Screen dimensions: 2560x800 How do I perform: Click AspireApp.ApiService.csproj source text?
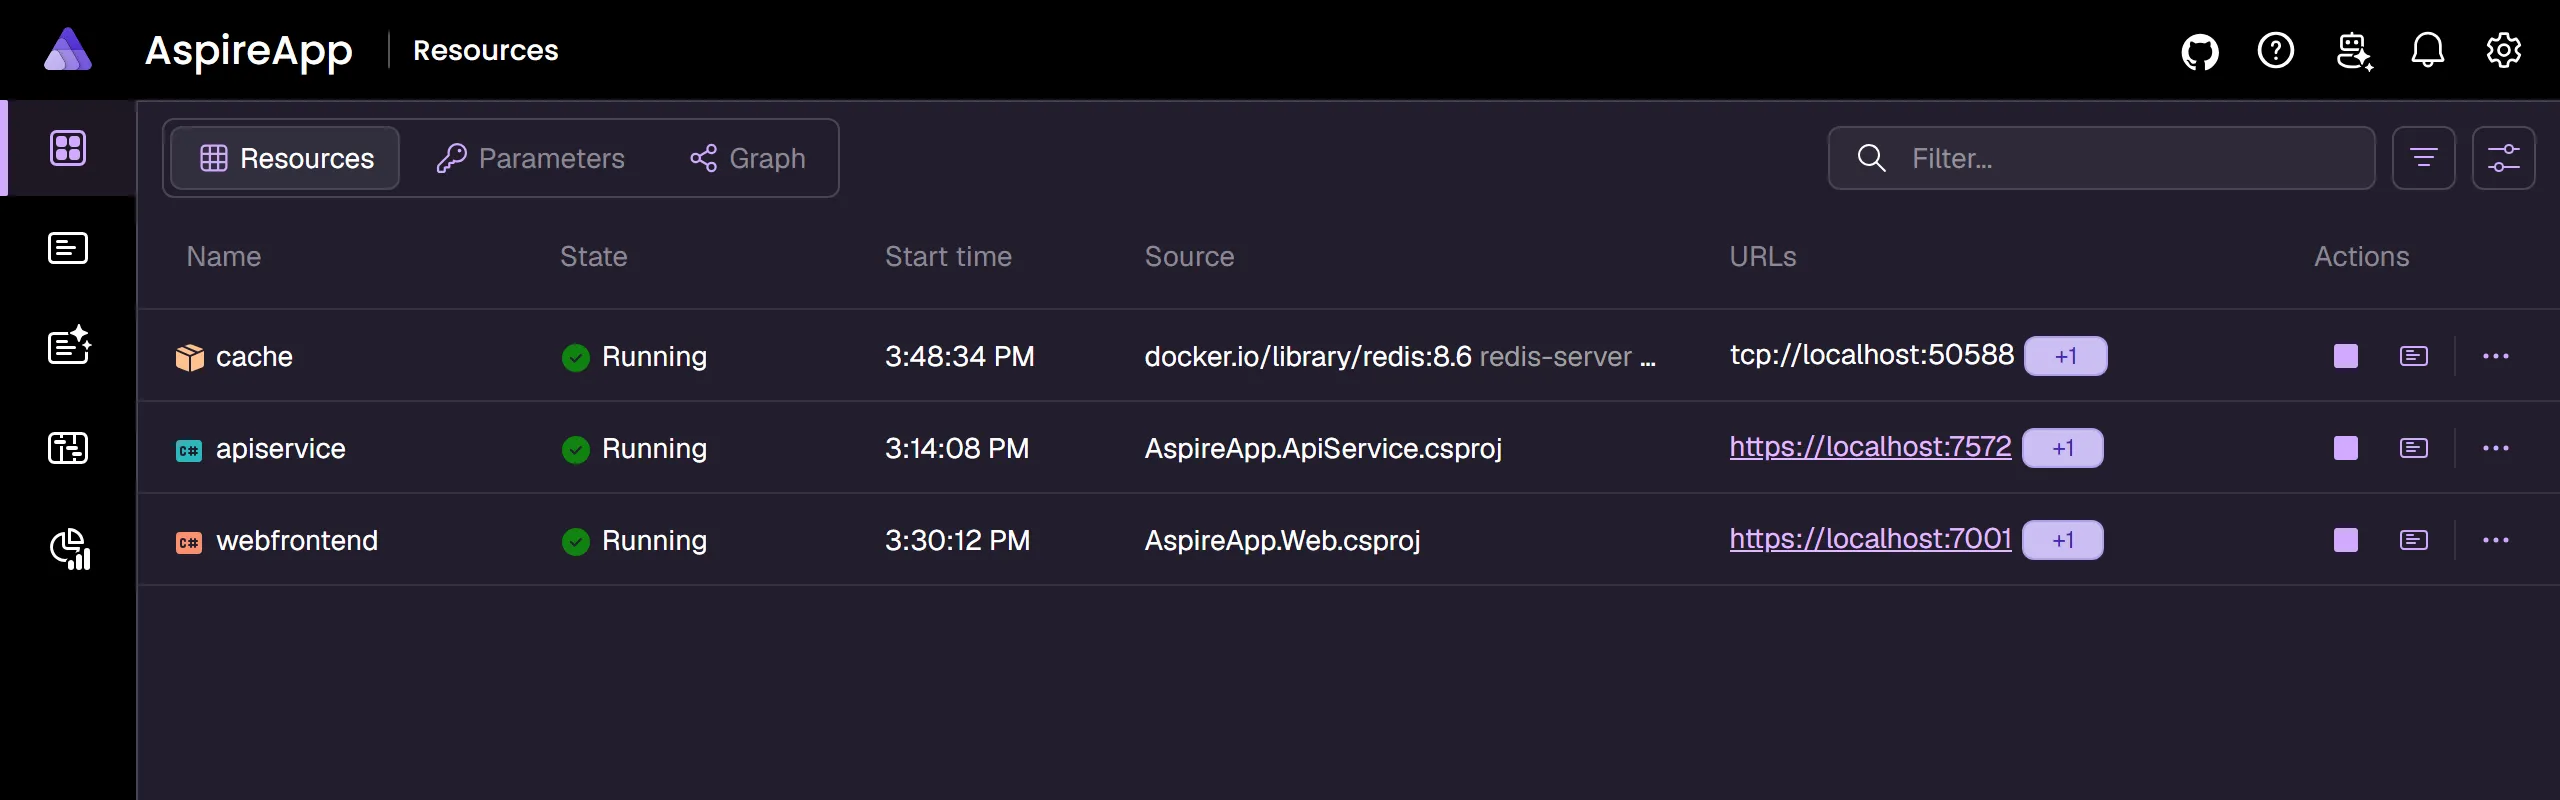(1323, 449)
